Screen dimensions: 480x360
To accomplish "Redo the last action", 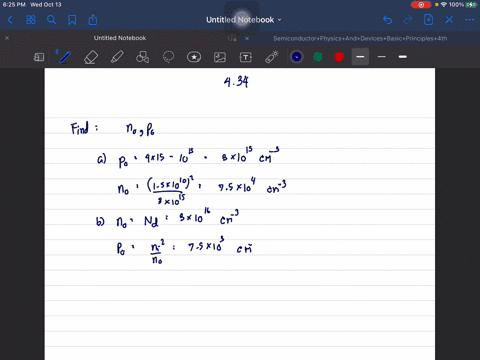I will click(408, 20).
